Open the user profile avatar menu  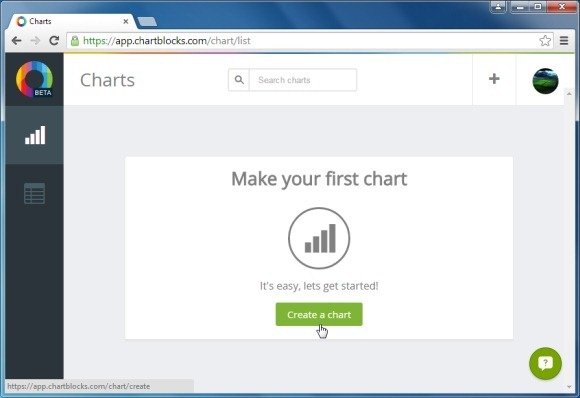pos(545,81)
